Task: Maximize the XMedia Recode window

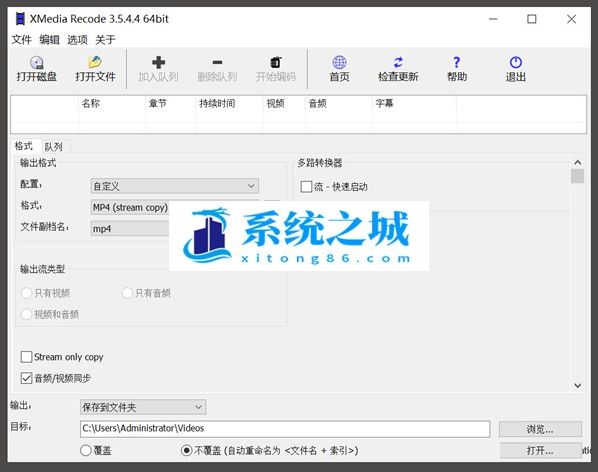Action: tap(532, 19)
